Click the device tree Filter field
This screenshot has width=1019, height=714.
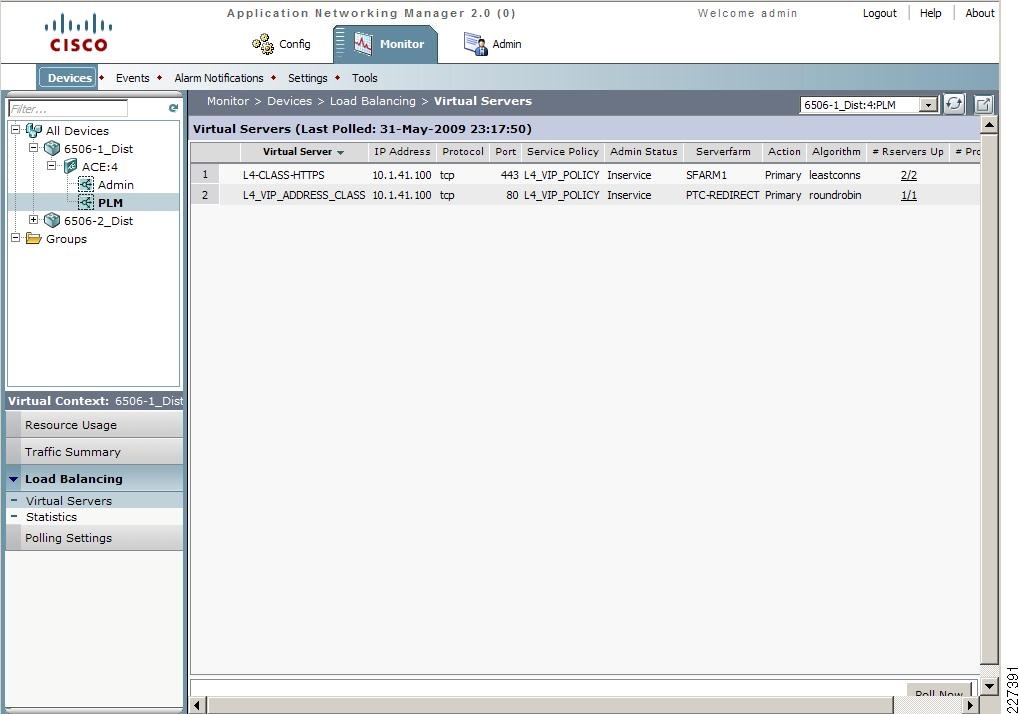click(x=68, y=108)
